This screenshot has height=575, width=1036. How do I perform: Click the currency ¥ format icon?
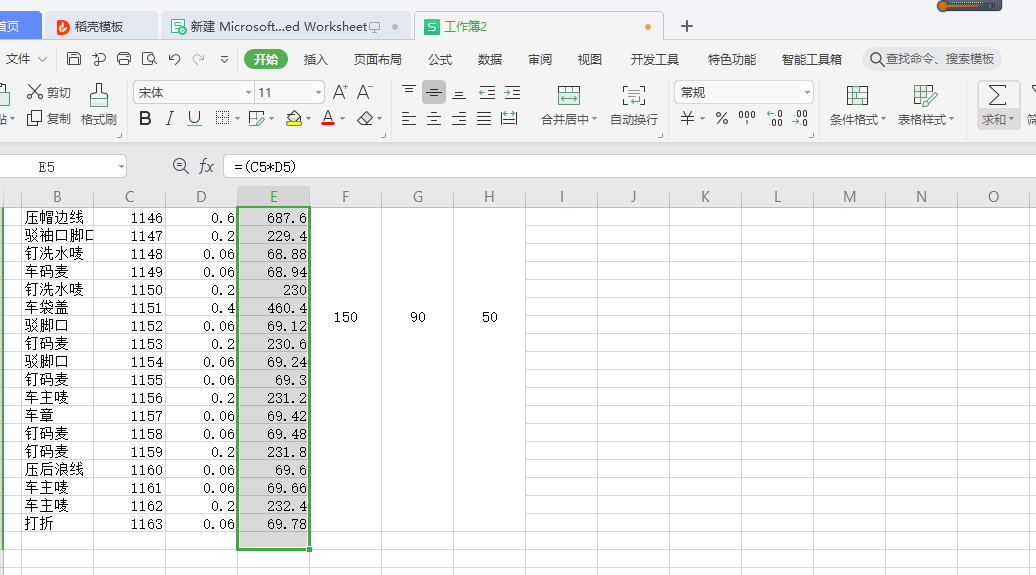tap(687, 118)
